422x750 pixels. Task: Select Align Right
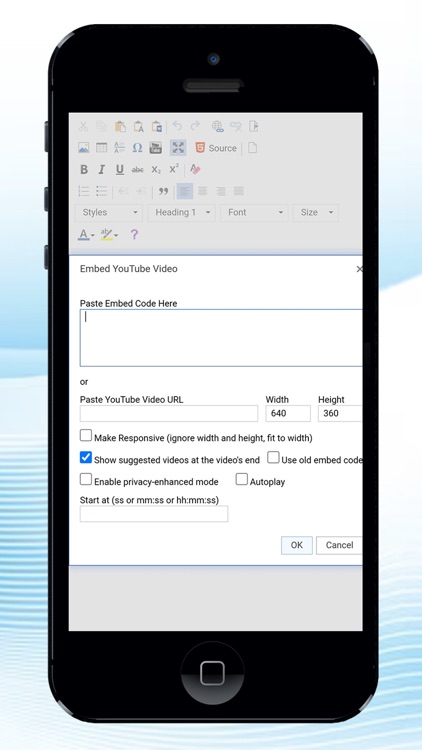(221, 191)
